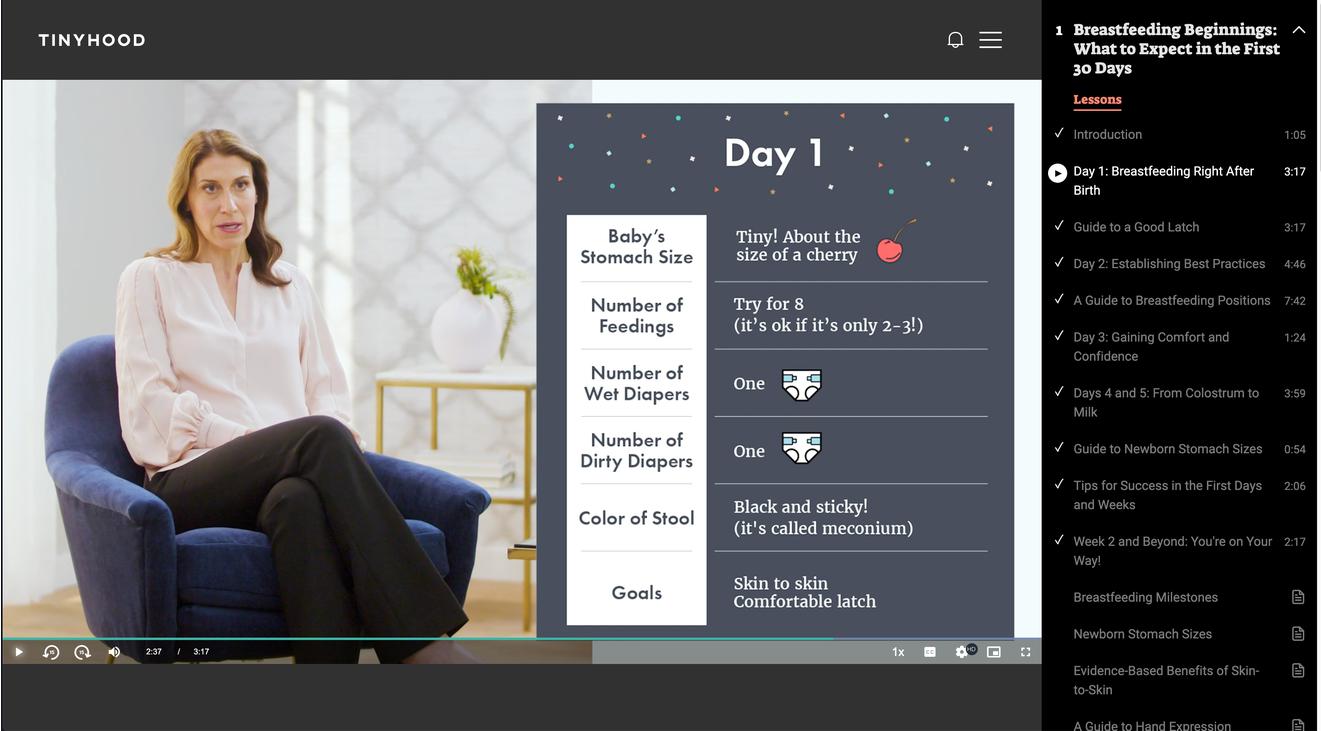Image resolution: width=1321 pixels, height=731 pixels.
Task: Click the checkmark beside Introduction
Action: [x=1058, y=133]
